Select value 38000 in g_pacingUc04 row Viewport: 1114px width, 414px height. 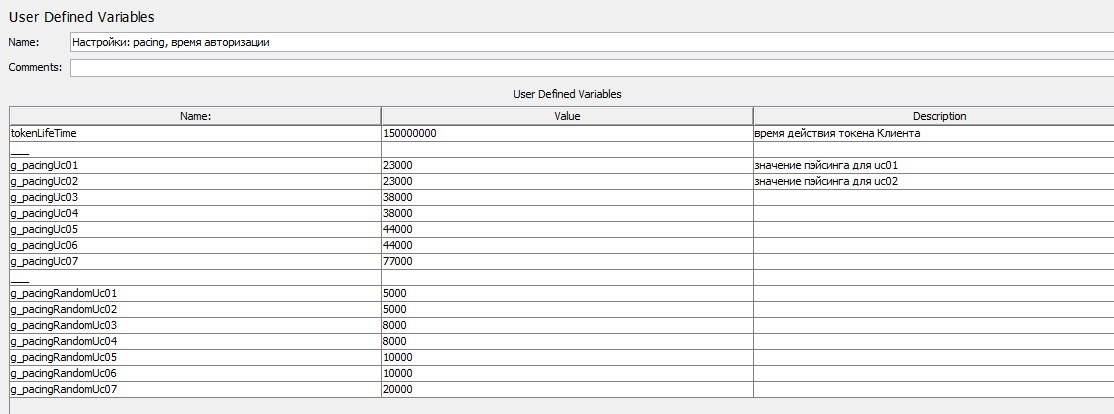pyautogui.click(x=567, y=213)
